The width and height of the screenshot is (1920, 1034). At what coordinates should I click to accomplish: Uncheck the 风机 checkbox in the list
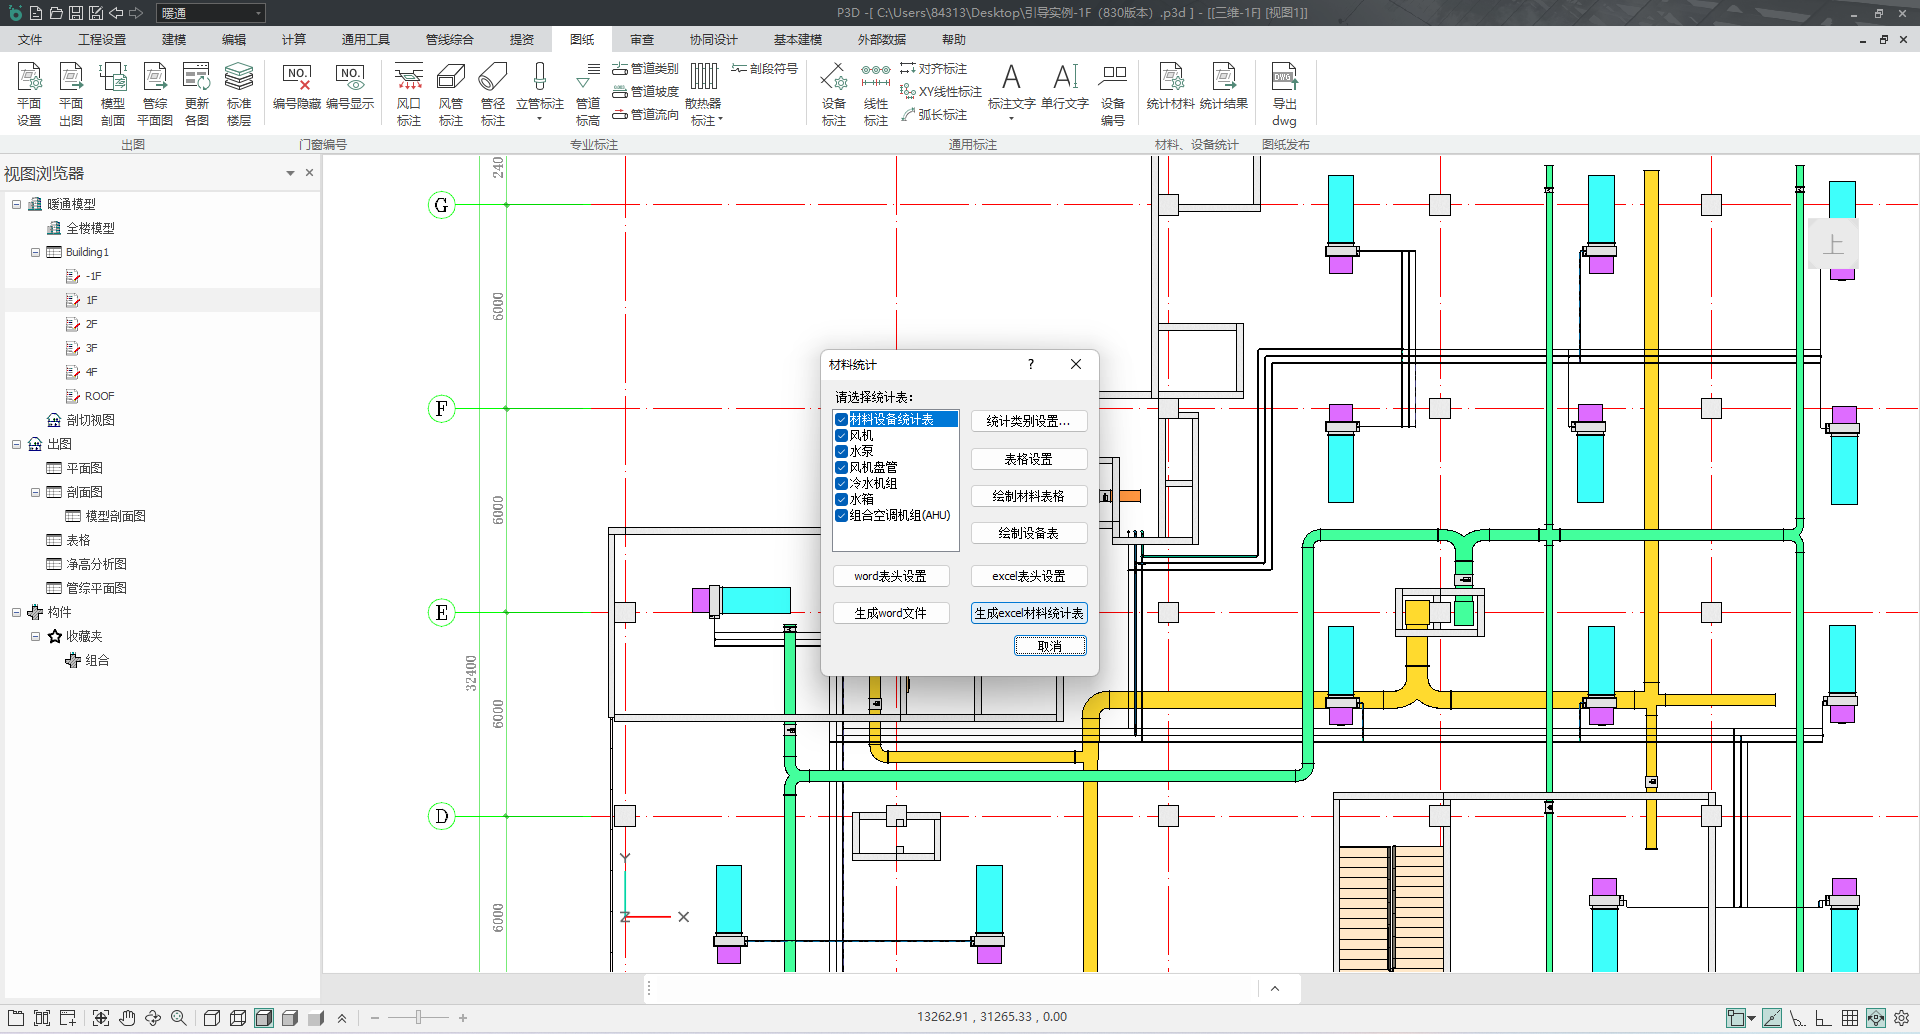coord(842,436)
